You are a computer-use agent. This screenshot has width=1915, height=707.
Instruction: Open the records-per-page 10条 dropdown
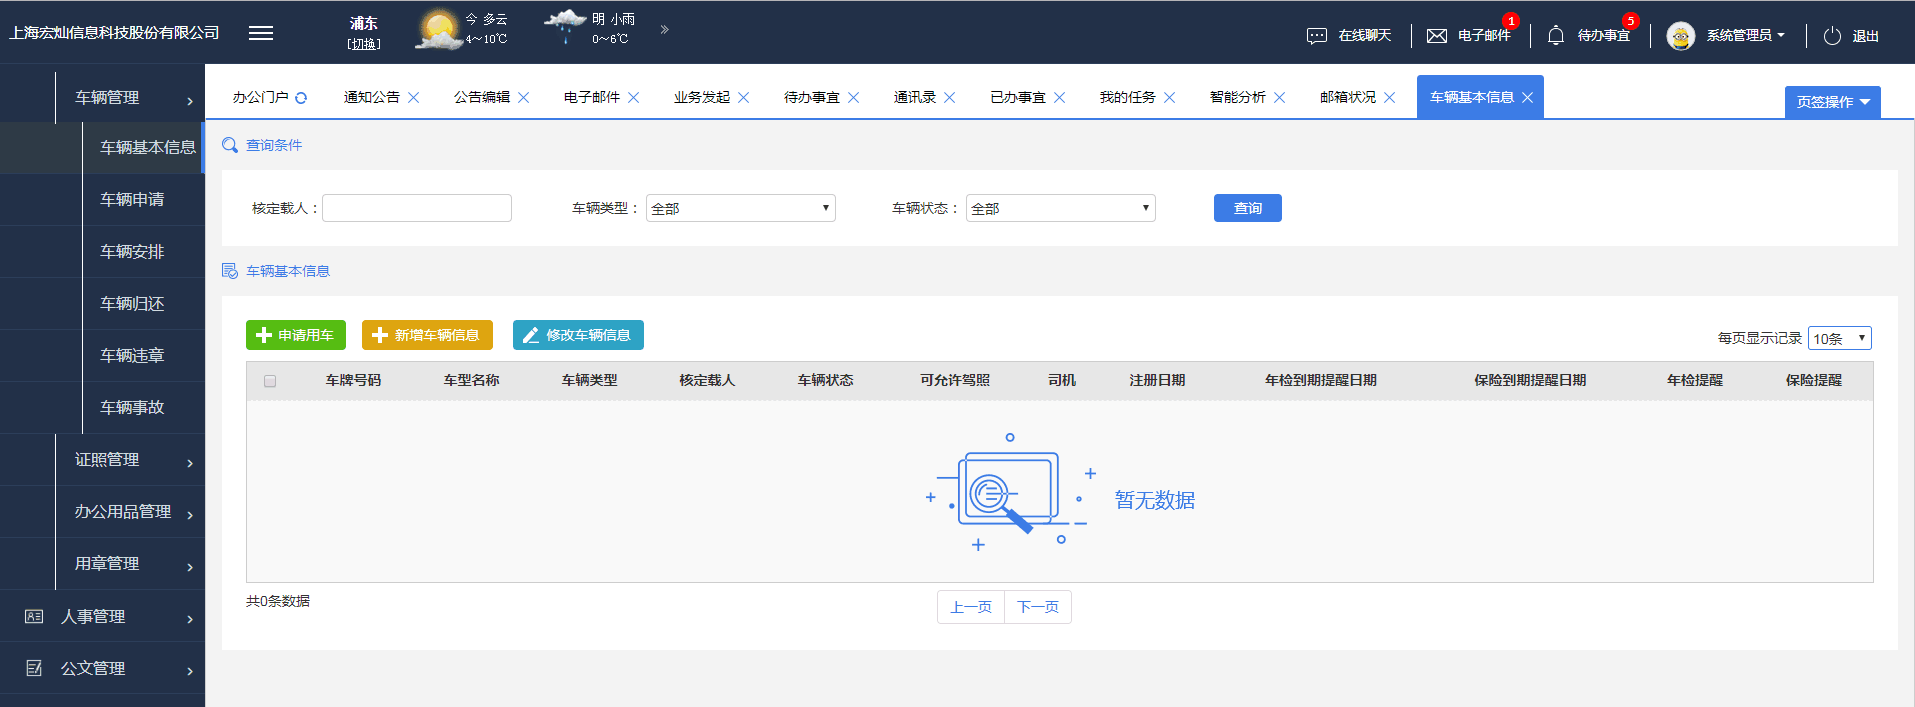1840,338
